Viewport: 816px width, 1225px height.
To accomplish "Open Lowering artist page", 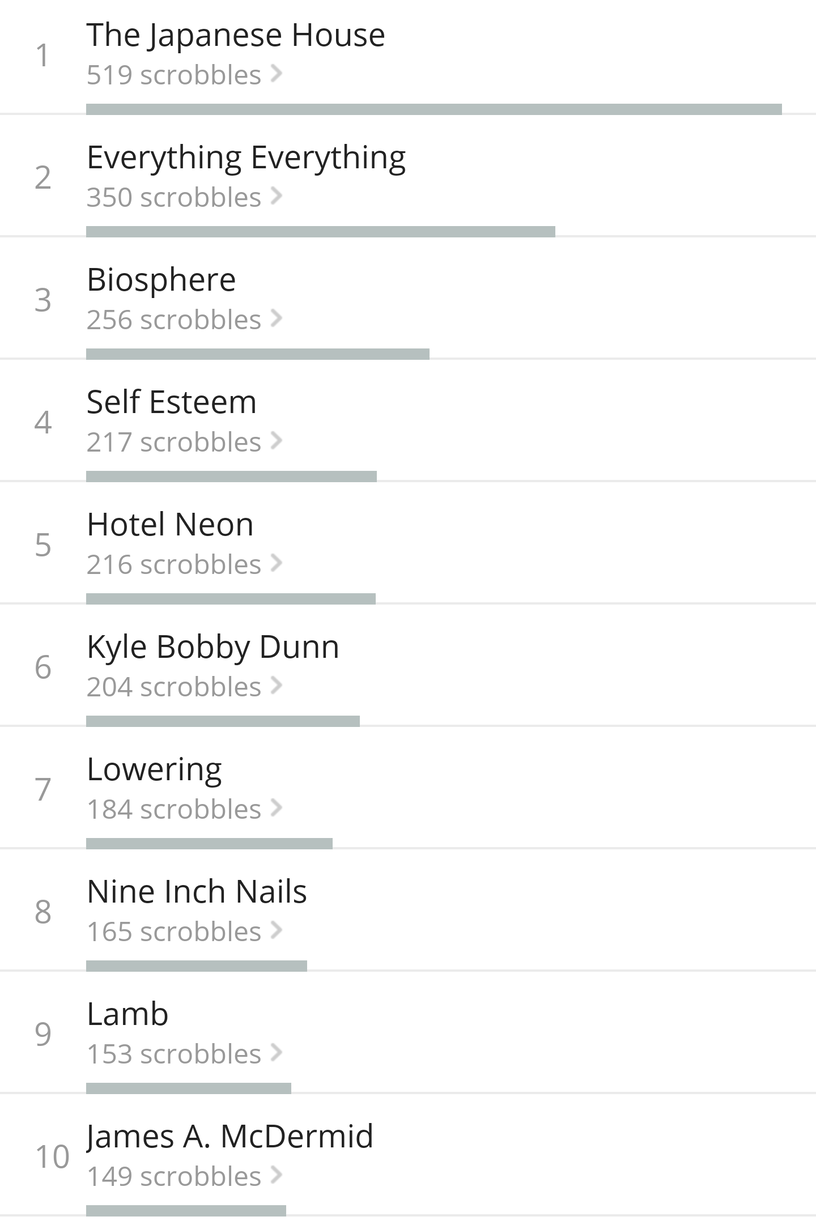I will (154, 770).
